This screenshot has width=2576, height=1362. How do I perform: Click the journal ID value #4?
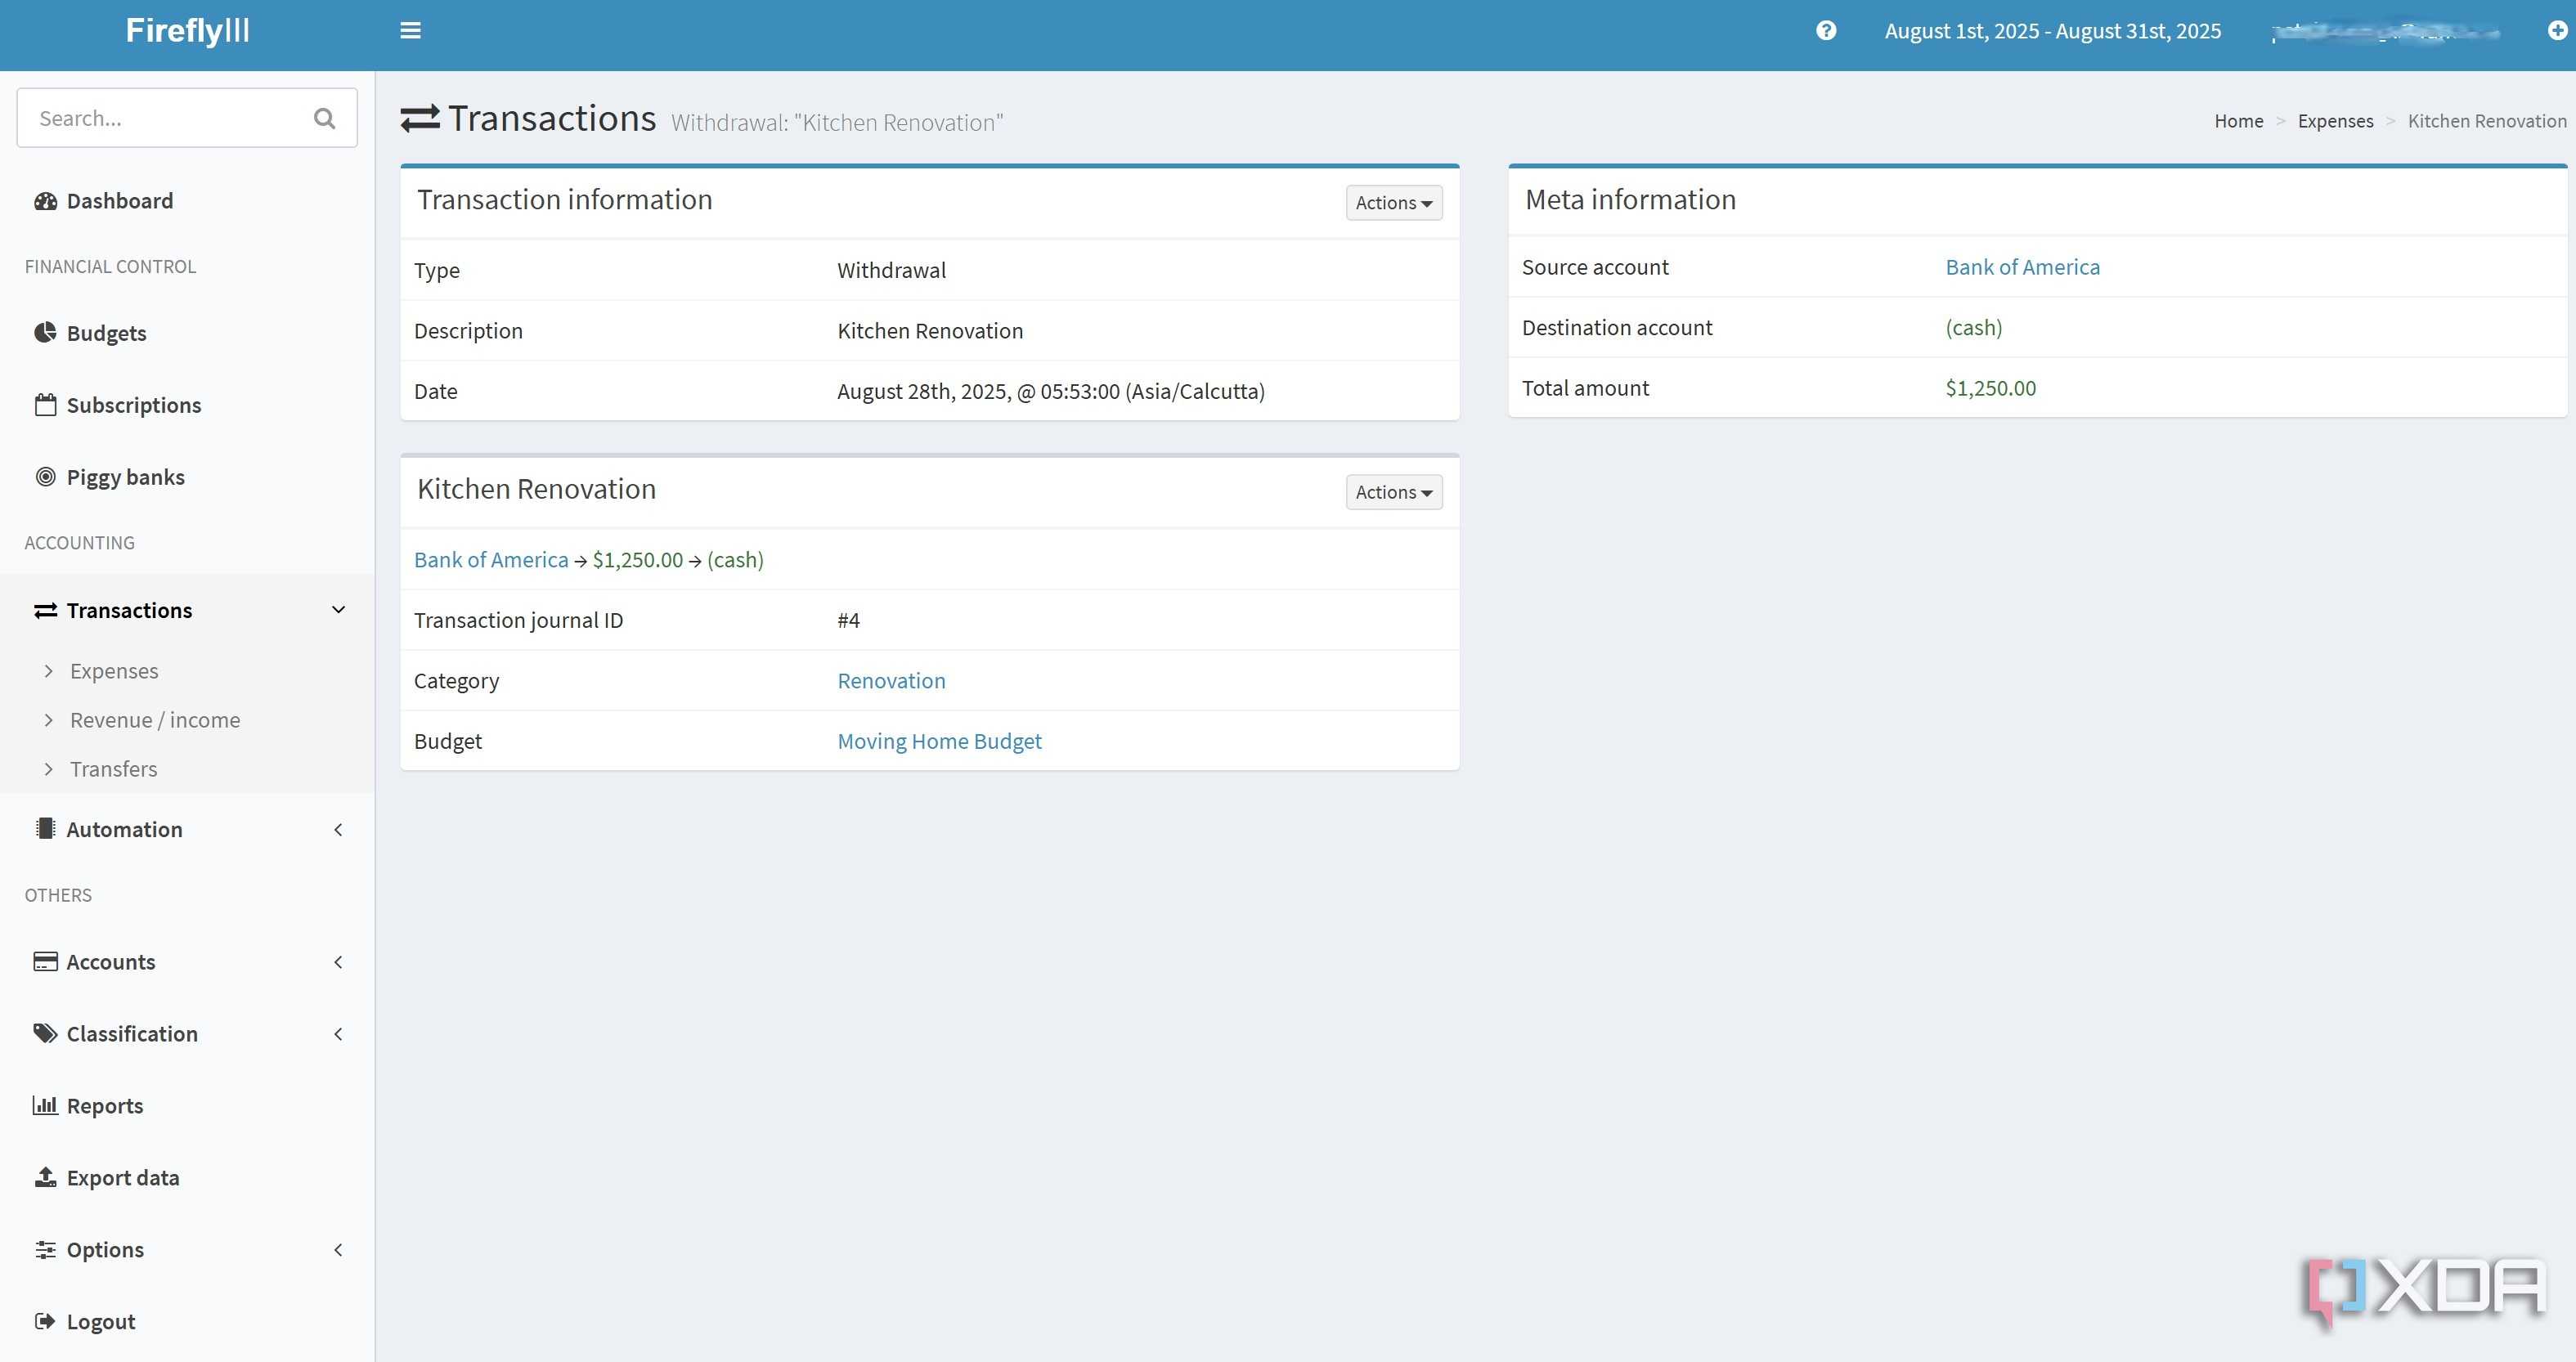coord(848,621)
